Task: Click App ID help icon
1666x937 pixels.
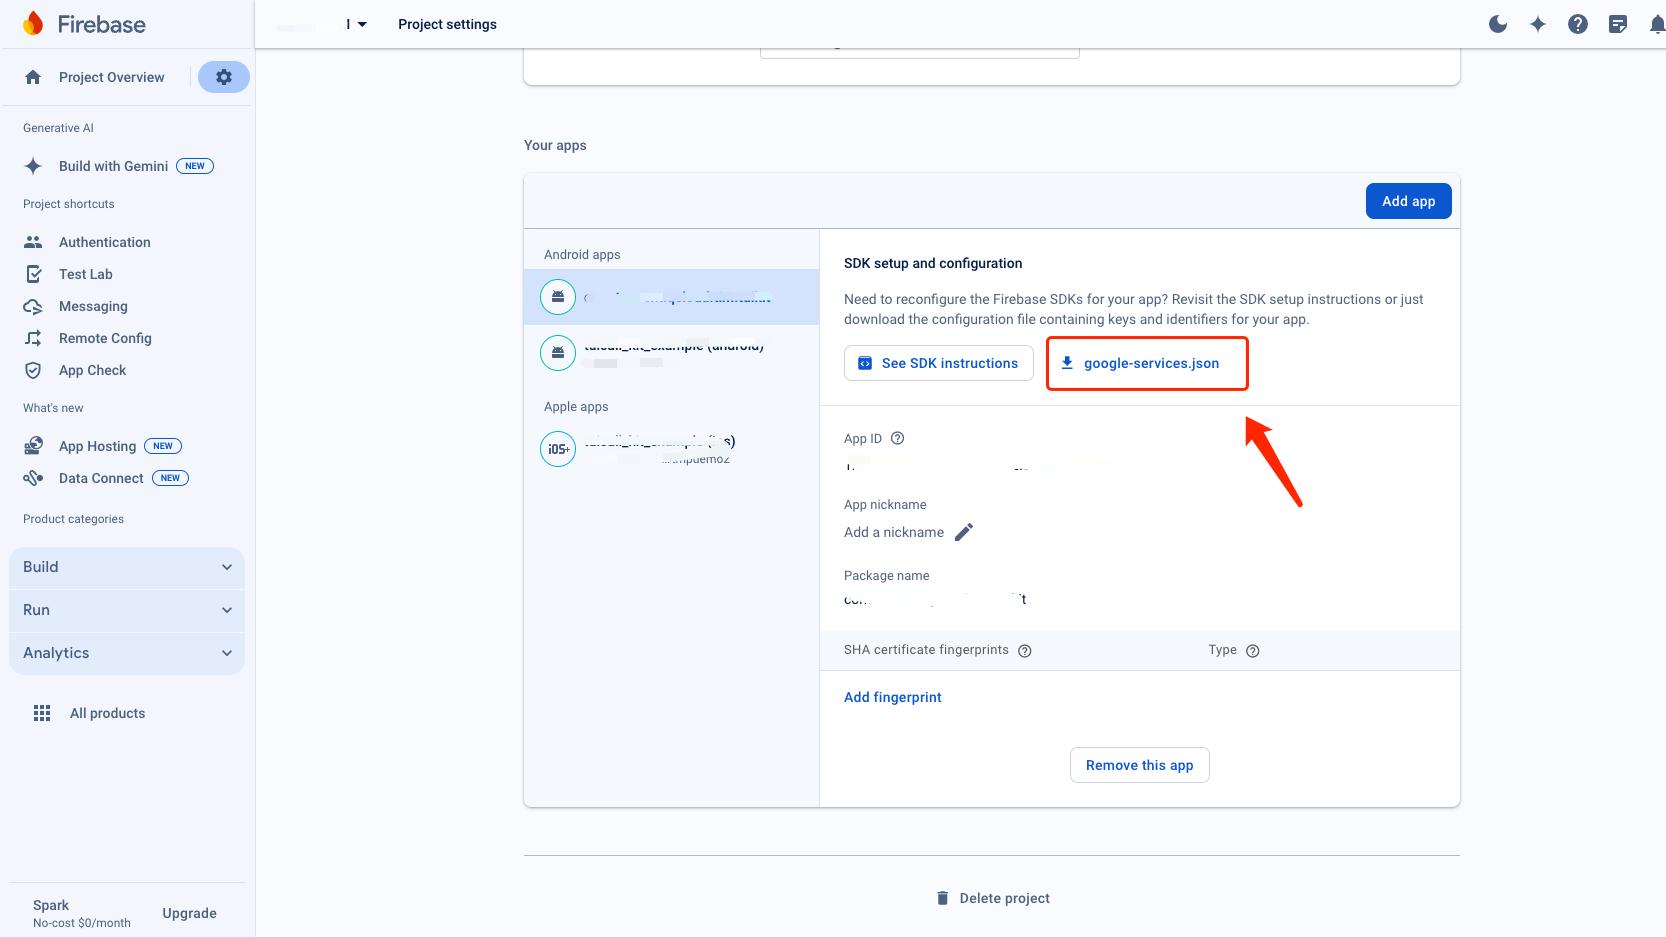Action: pyautogui.click(x=898, y=438)
